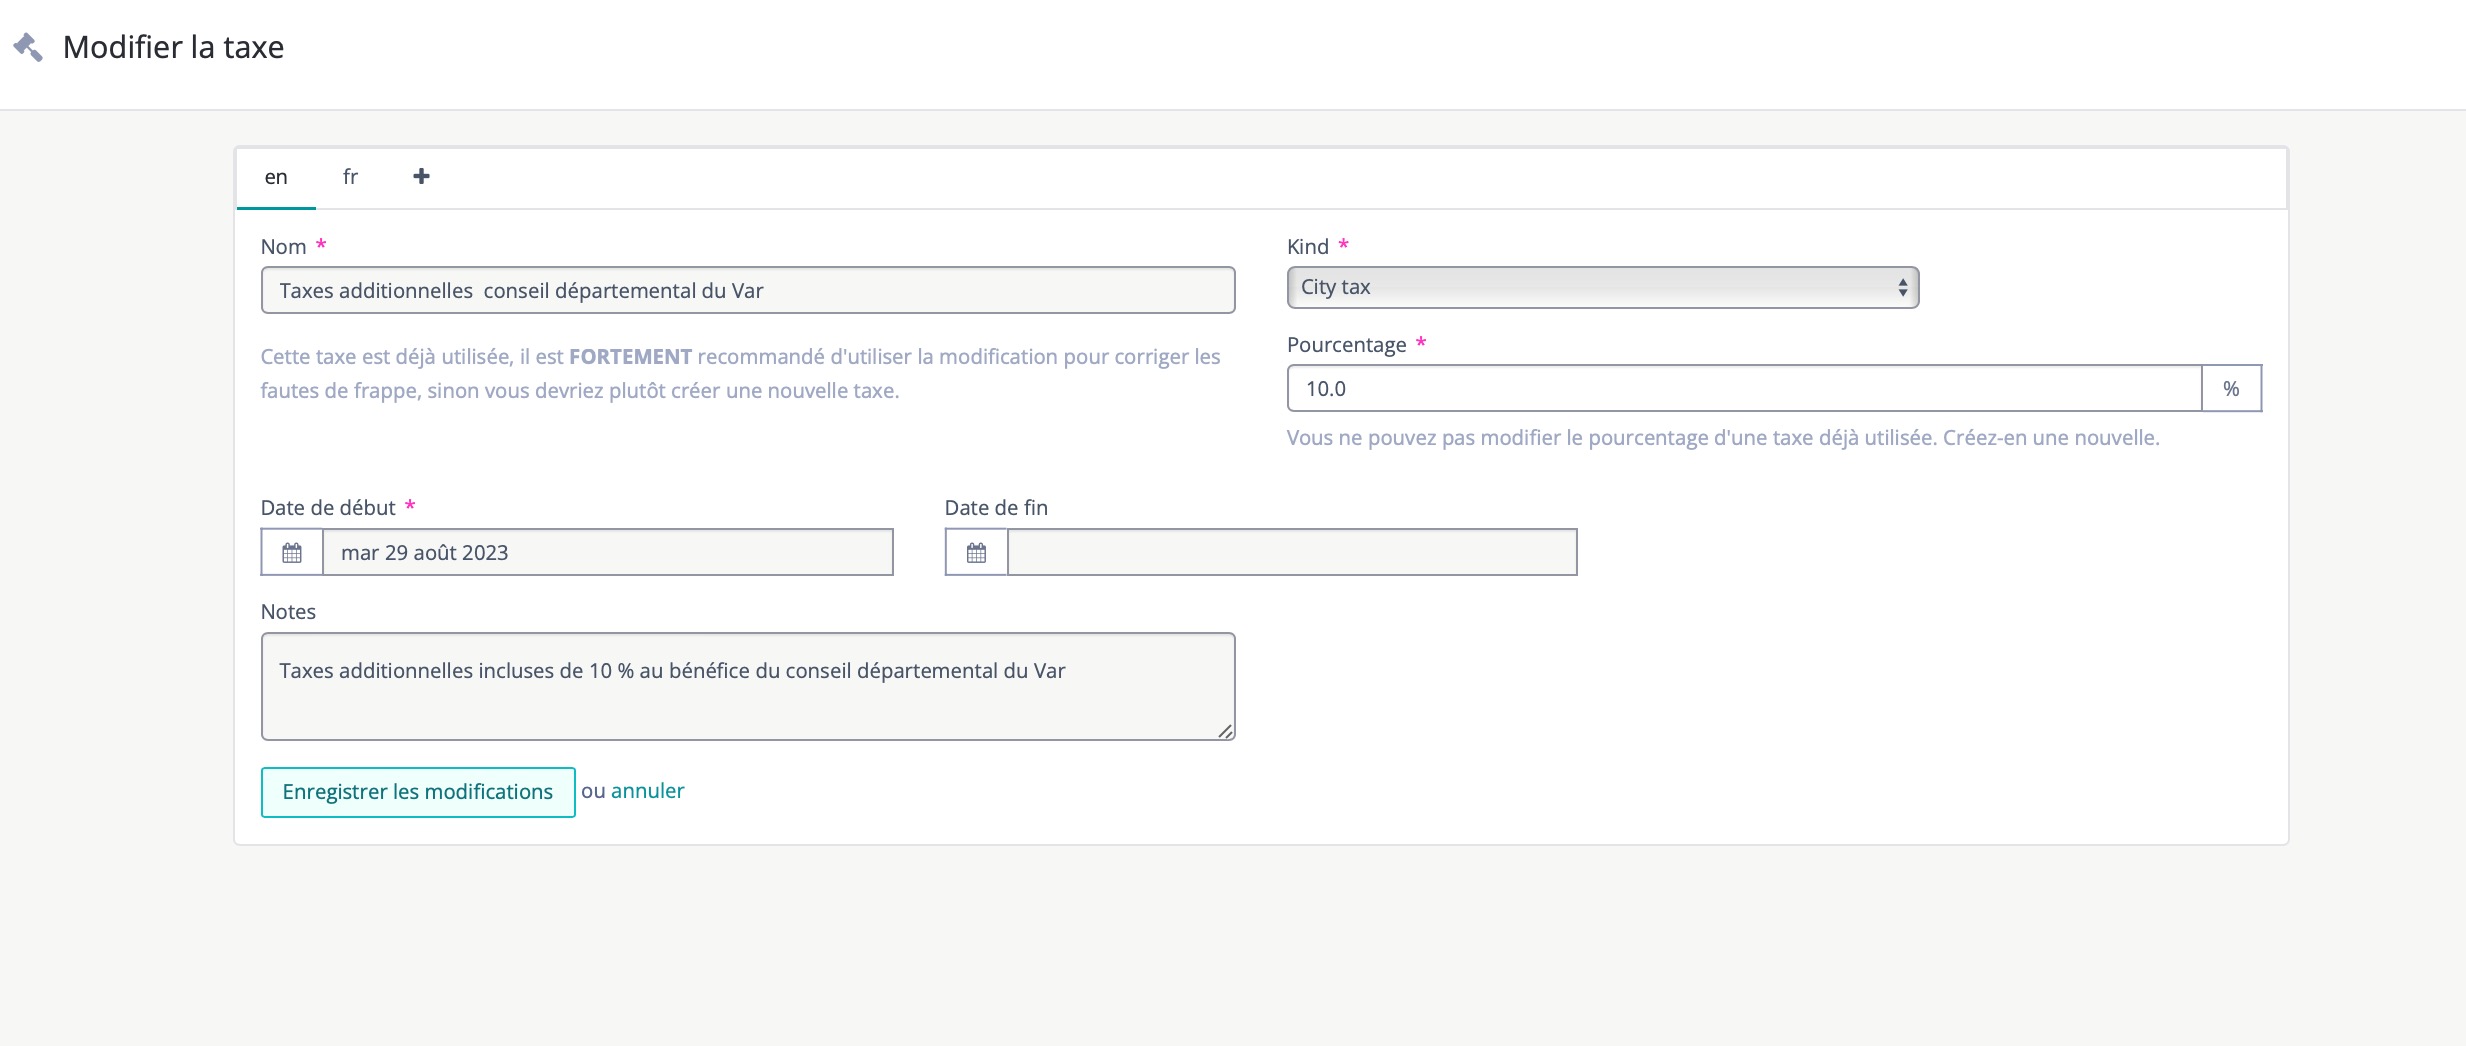Image resolution: width=2466 pixels, height=1046 pixels.
Task: Click the Pourcentage field label
Action: (1346, 345)
